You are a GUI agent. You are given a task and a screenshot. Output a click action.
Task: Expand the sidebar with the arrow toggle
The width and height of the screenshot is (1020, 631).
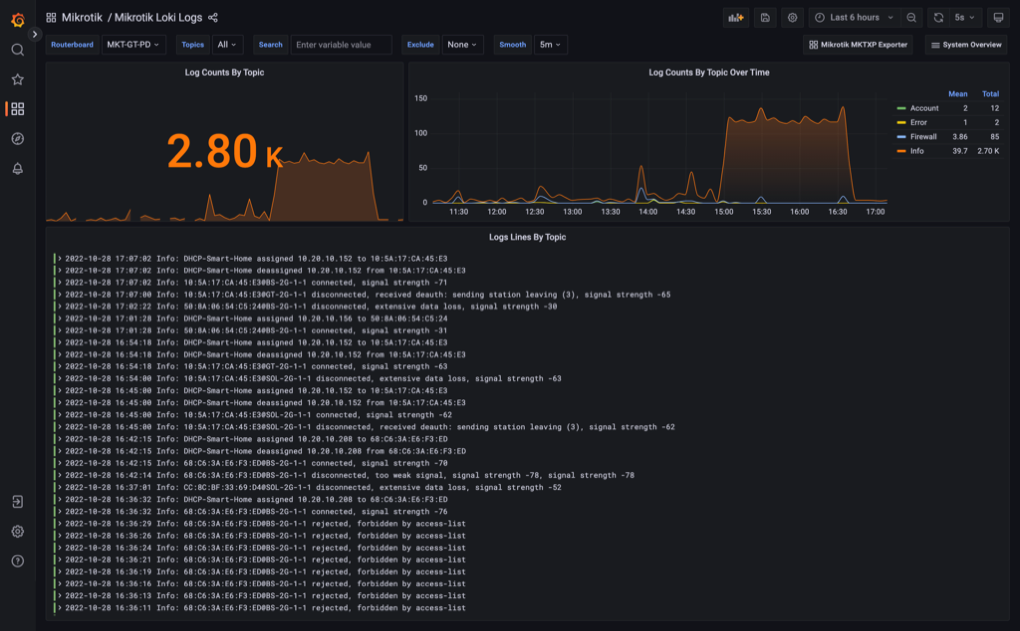pos(34,34)
